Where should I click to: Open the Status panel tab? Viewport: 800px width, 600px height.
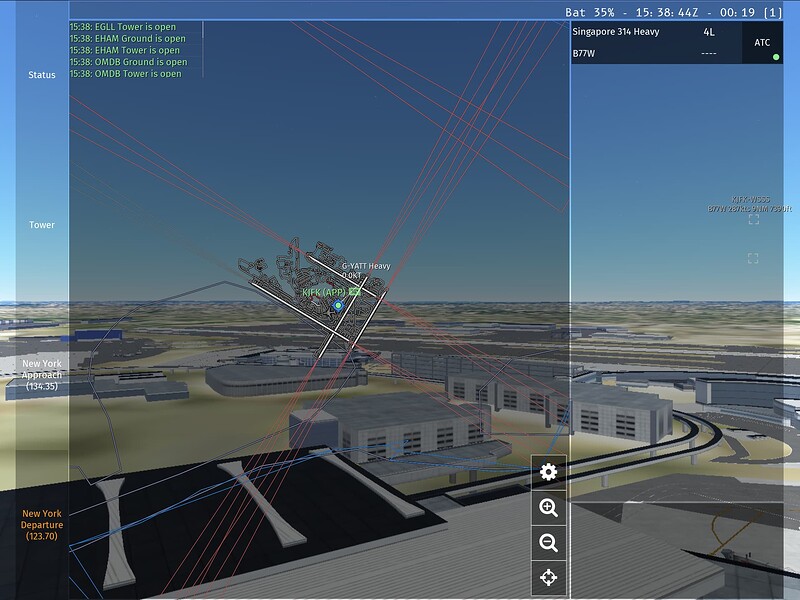[42, 75]
